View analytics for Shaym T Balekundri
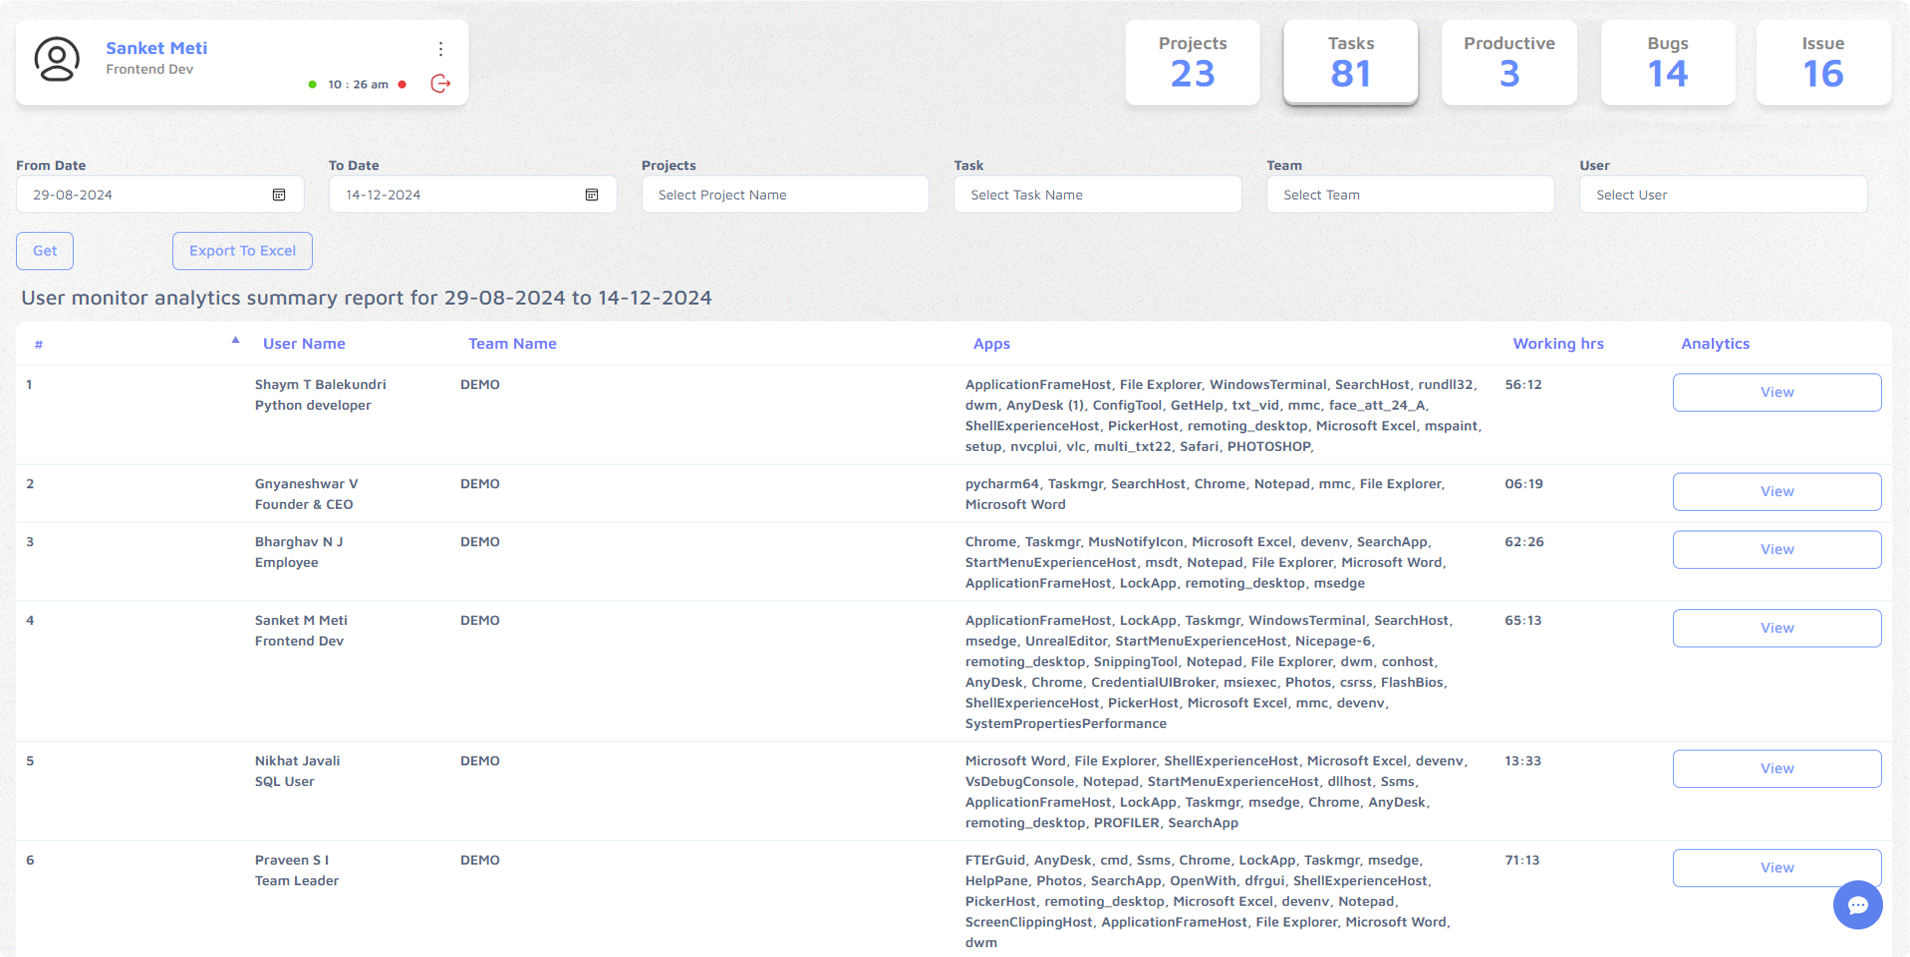Image resolution: width=1910 pixels, height=957 pixels. click(x=1776, y=392)
